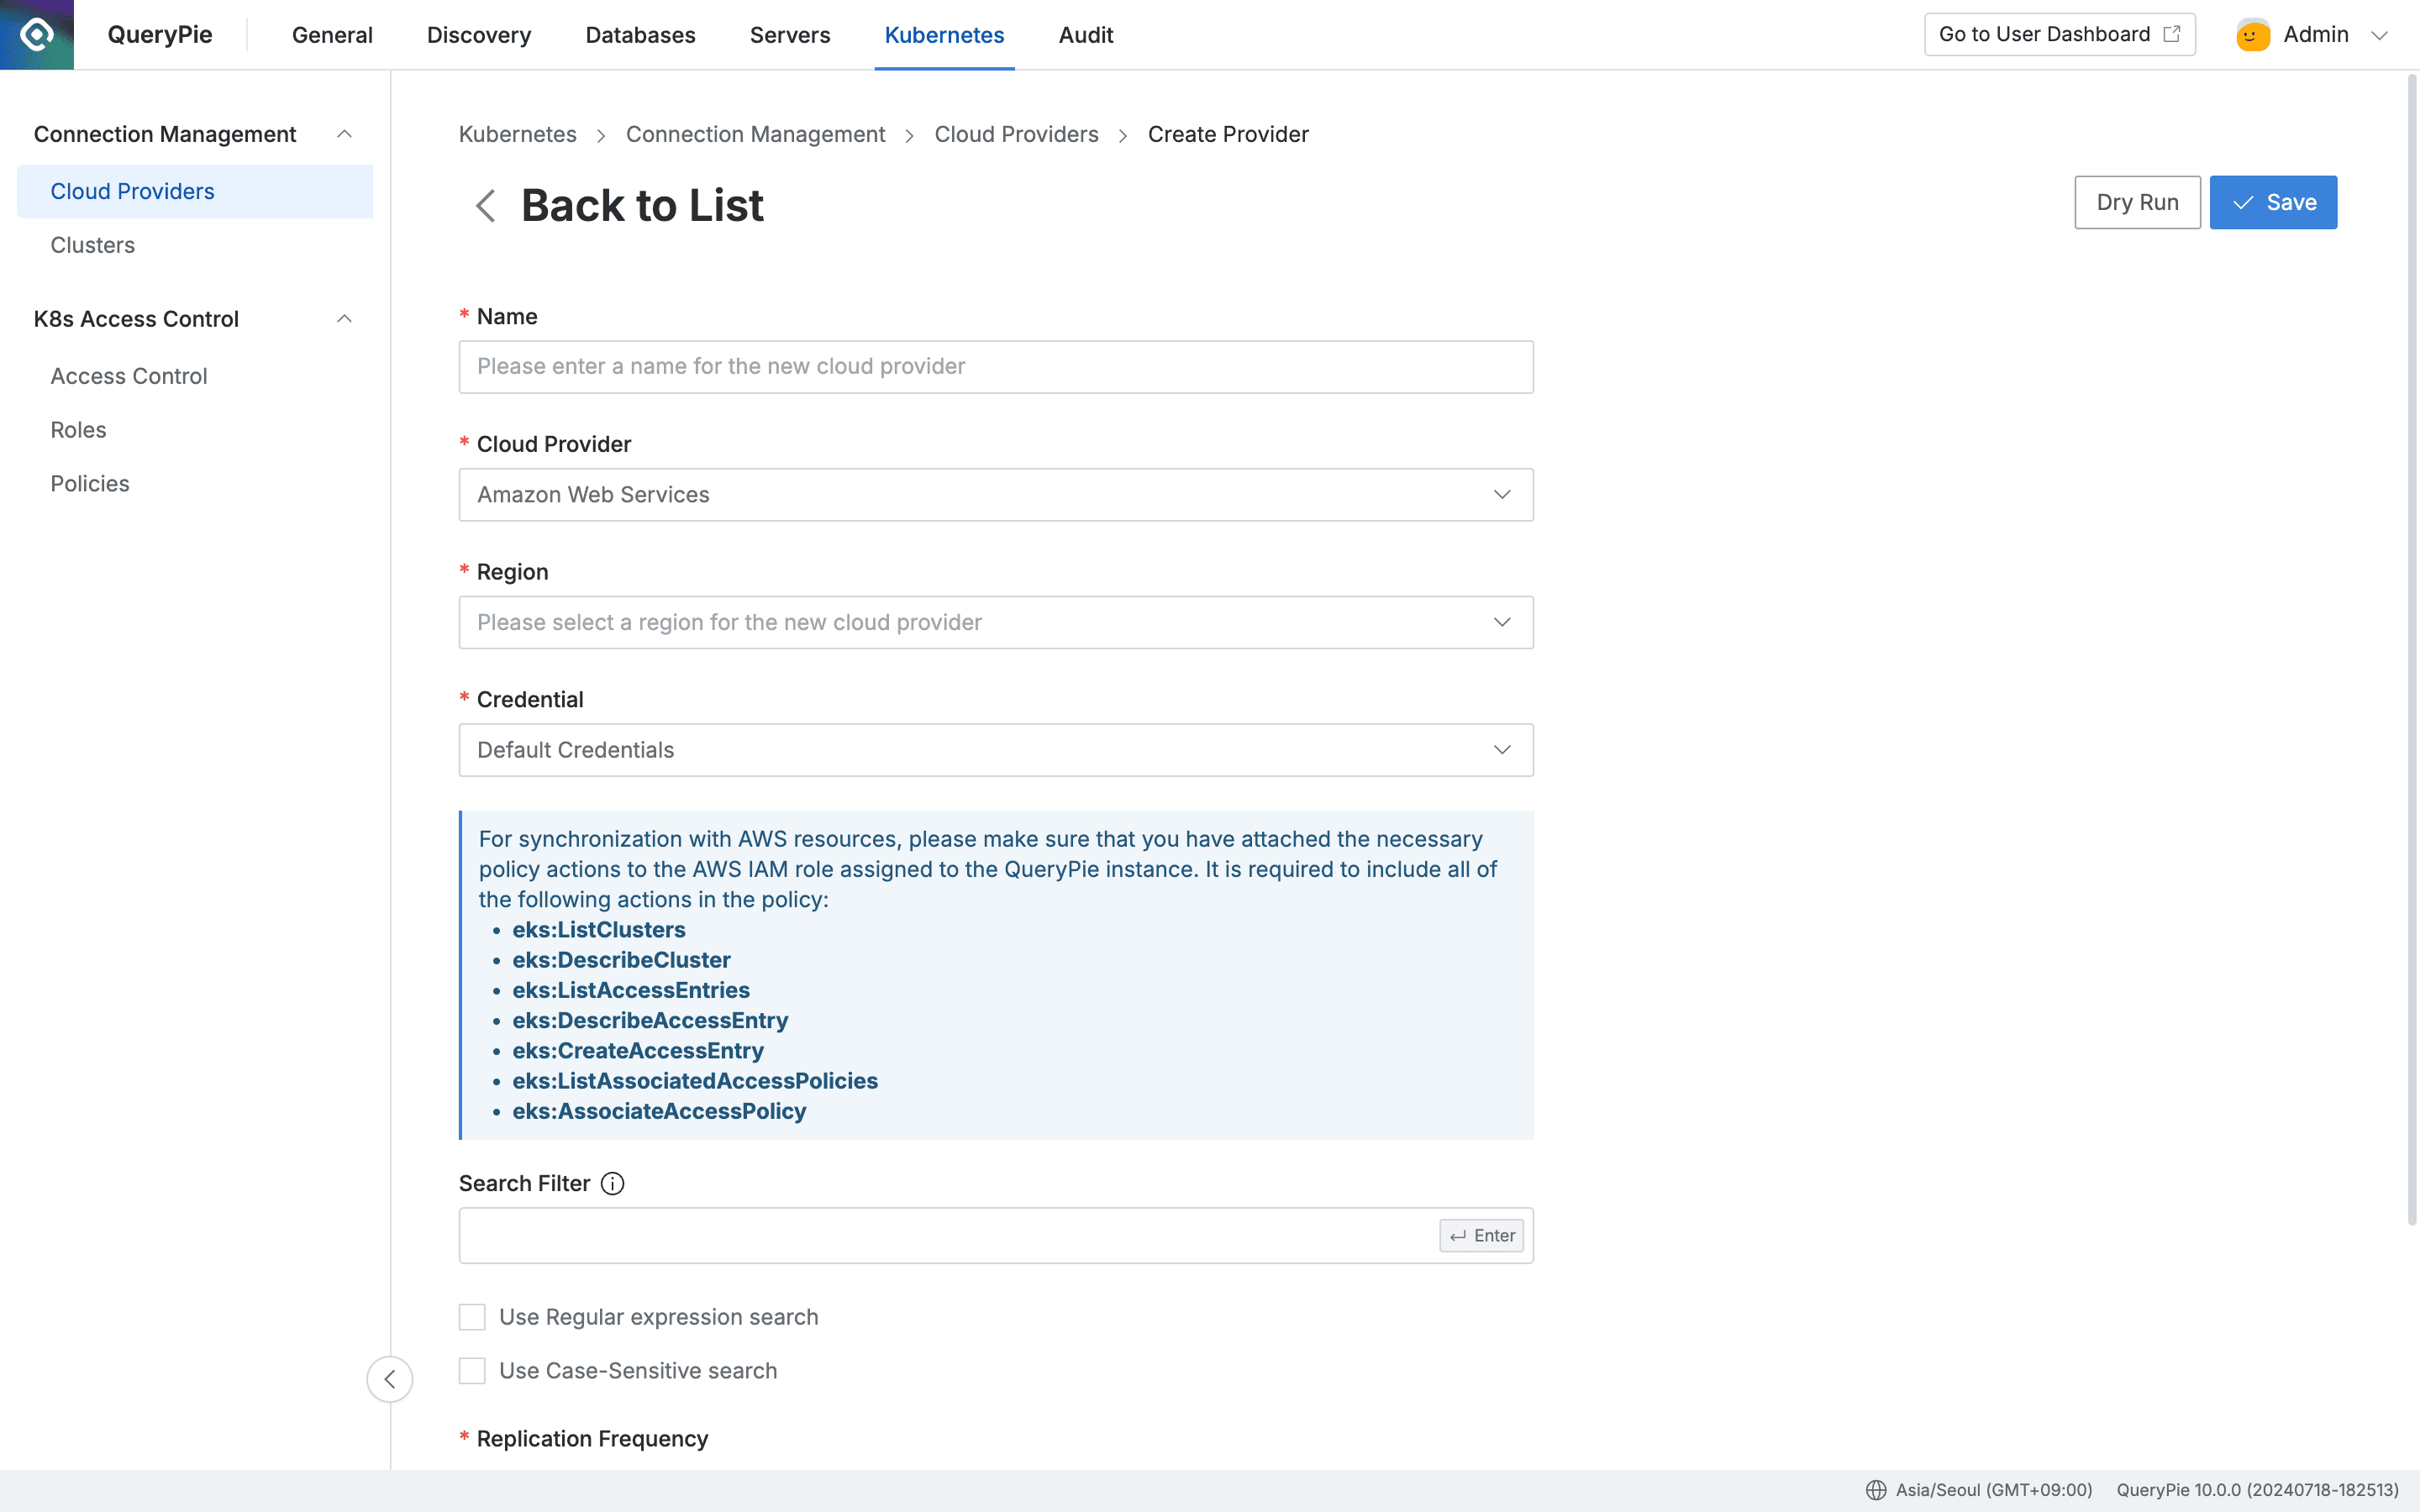Click the Dry Run button
The width and height of the screenshot is (2420, 1512).
pos(2137,202)
